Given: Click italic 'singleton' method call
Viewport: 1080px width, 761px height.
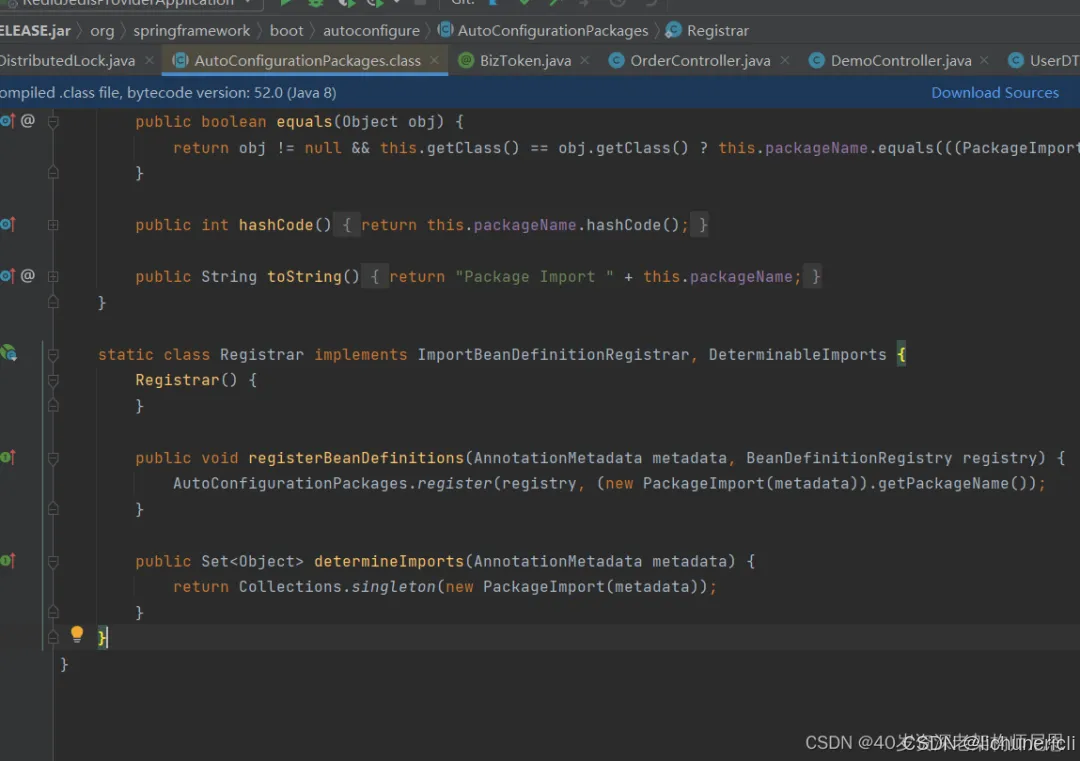Looking at the screenshot, I should click(x=394, y=587).
